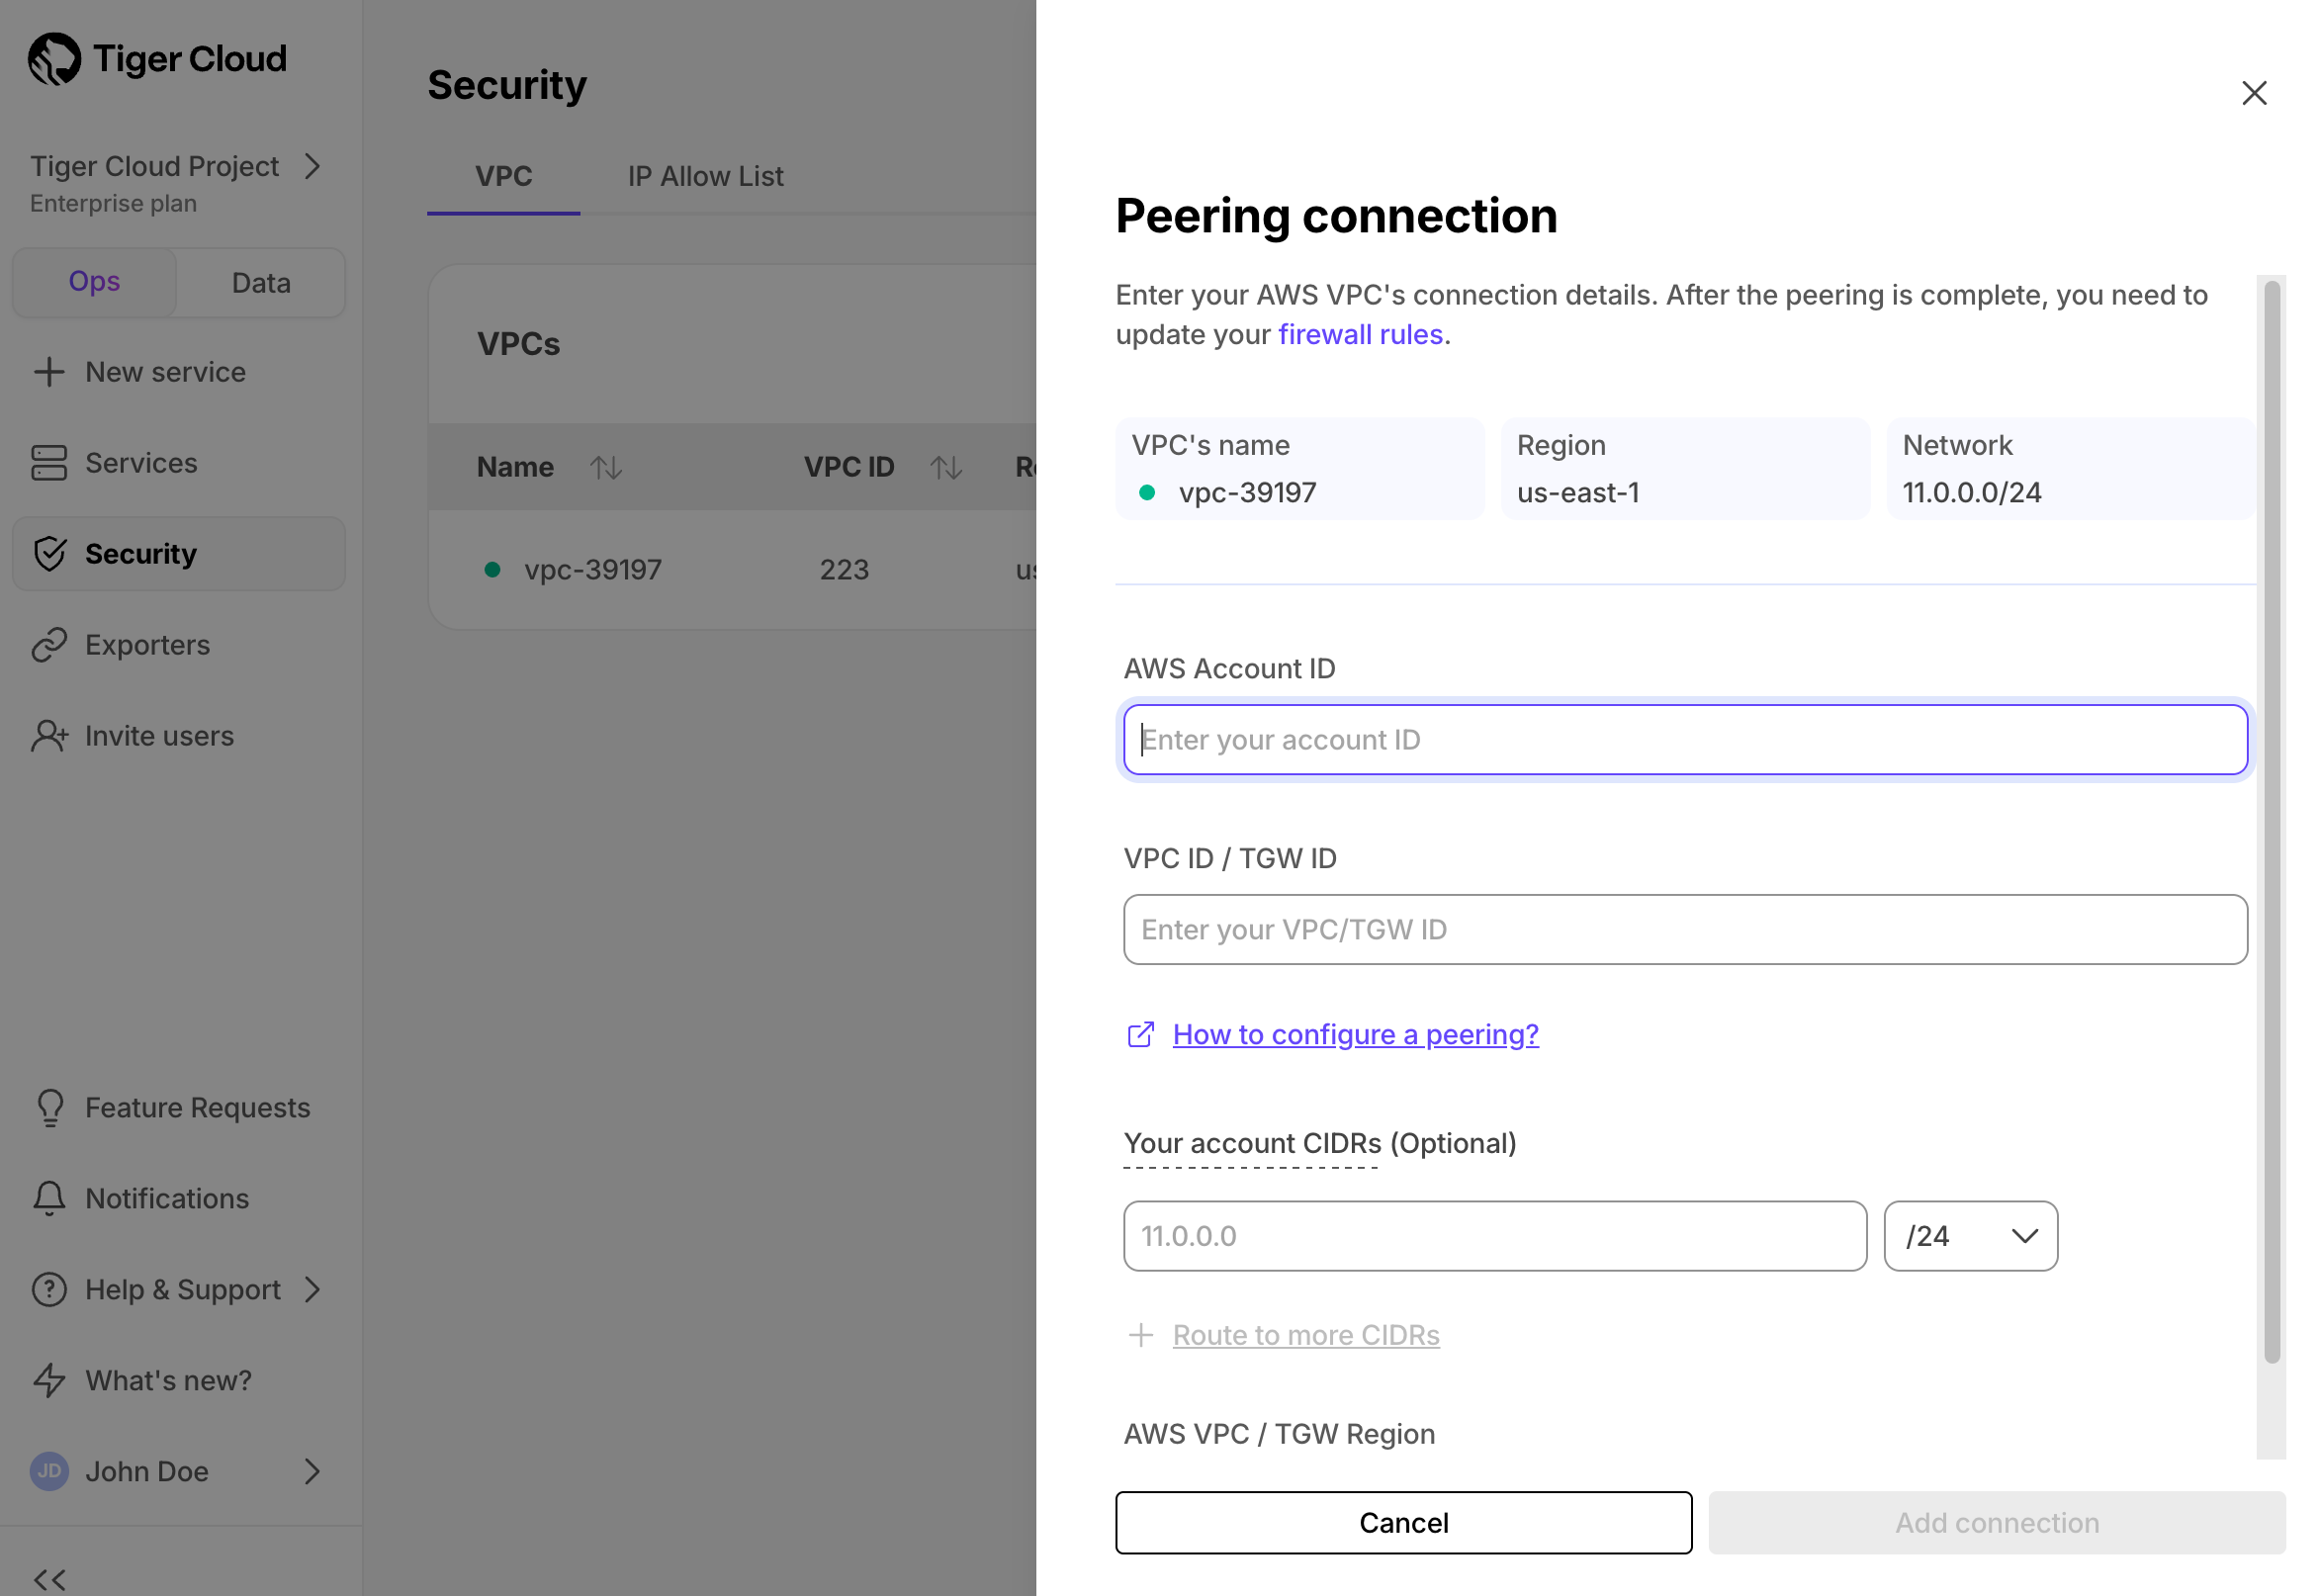This screenshot has height=1596, width=2320.
Task: Switch to the Ops mode
Action: (94, 283)
